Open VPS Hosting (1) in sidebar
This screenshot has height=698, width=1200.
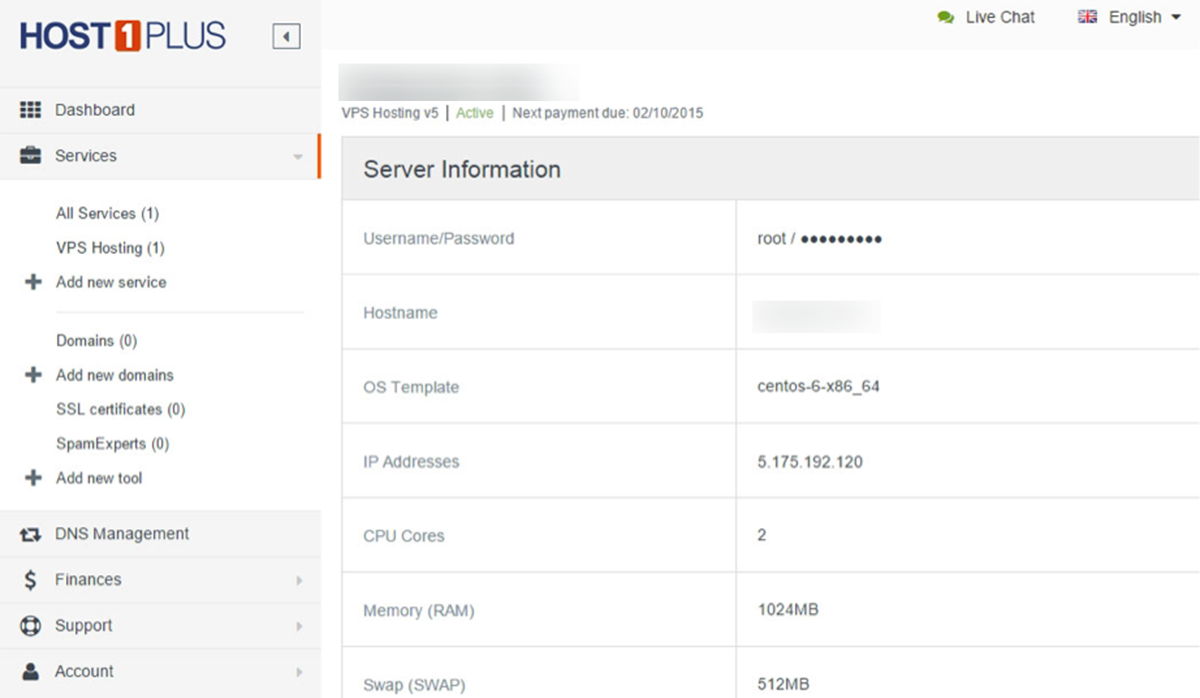[110, 247]
